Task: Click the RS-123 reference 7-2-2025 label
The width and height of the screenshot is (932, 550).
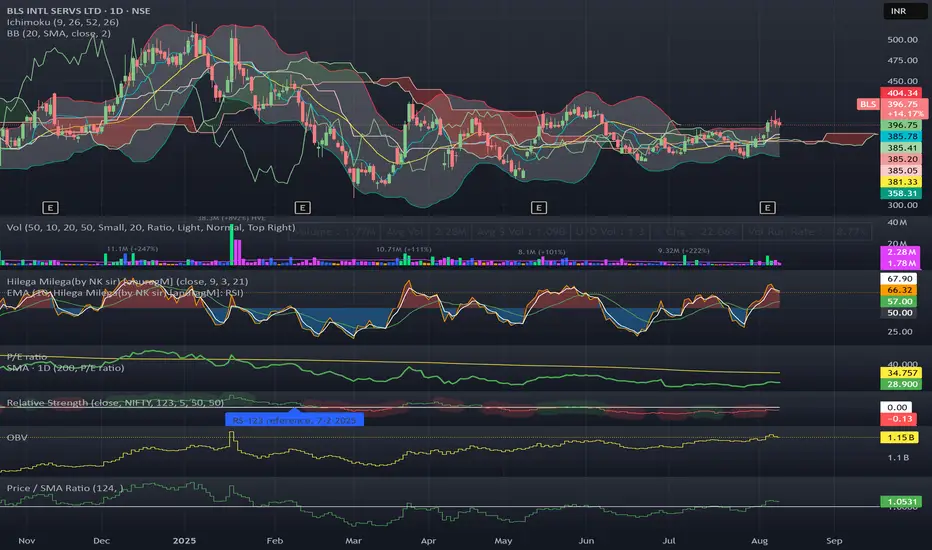Action: (x=294, y=420)
